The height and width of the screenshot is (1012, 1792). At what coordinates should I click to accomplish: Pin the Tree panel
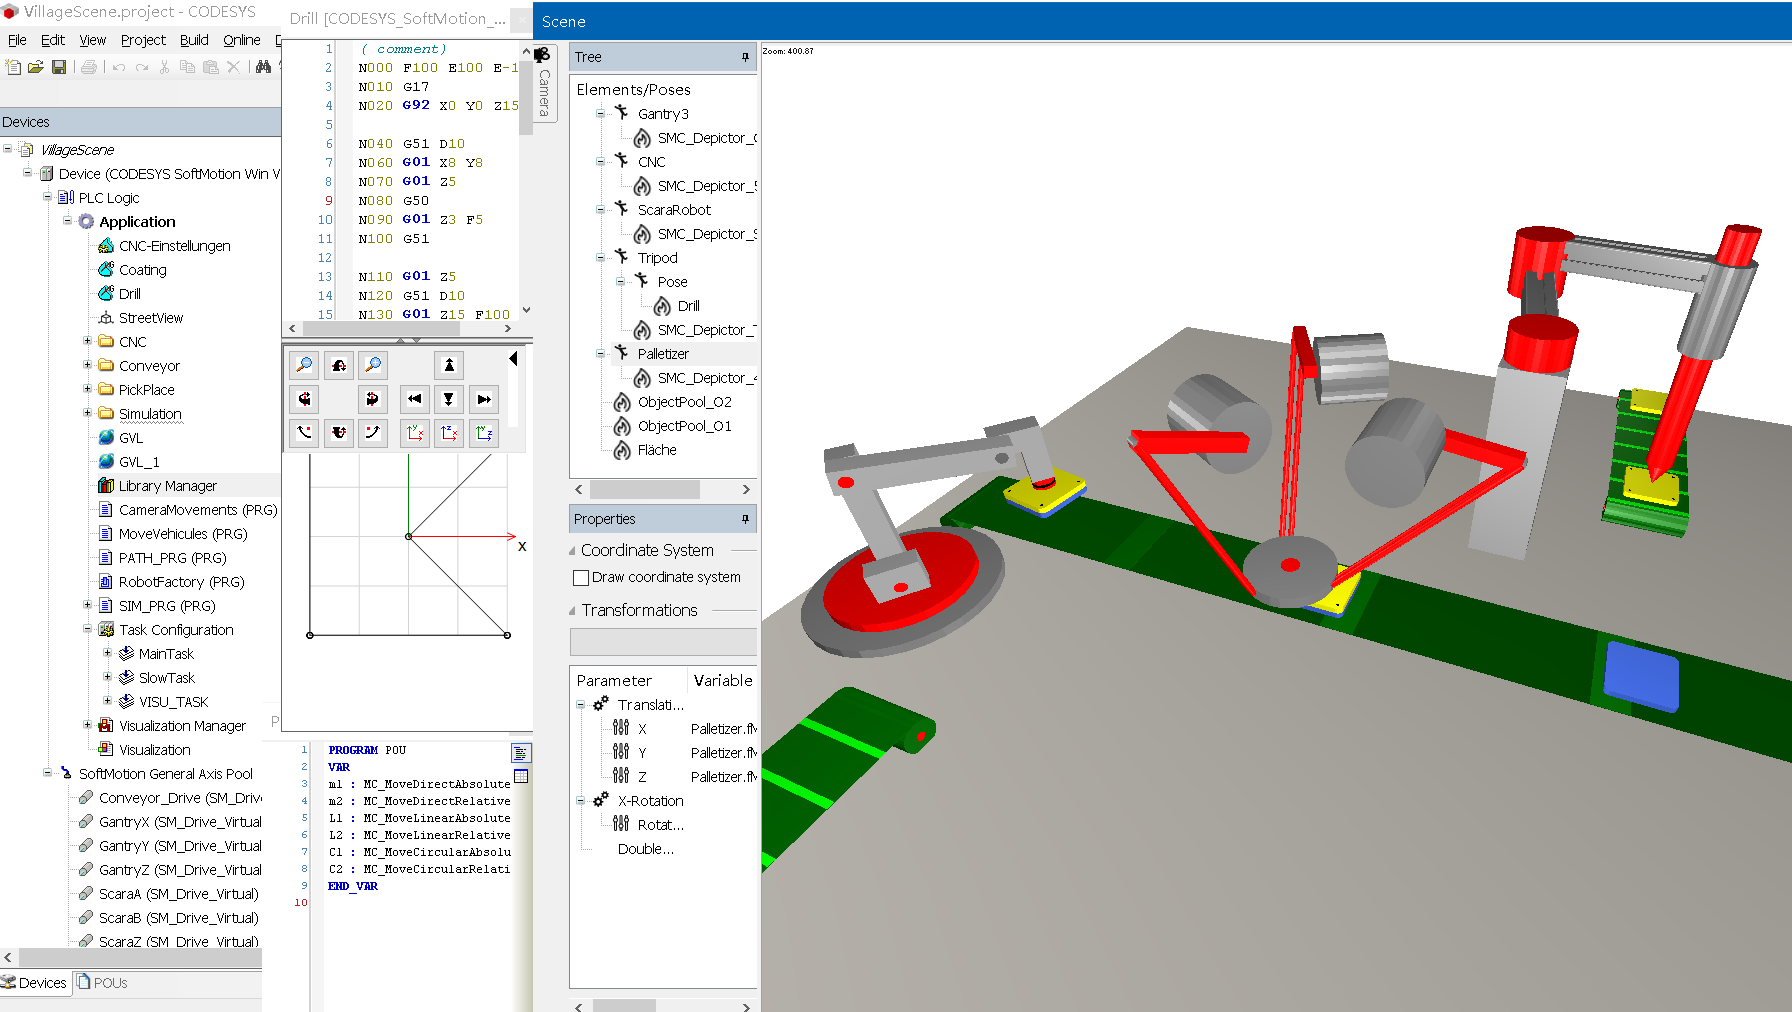coord(745,57)
